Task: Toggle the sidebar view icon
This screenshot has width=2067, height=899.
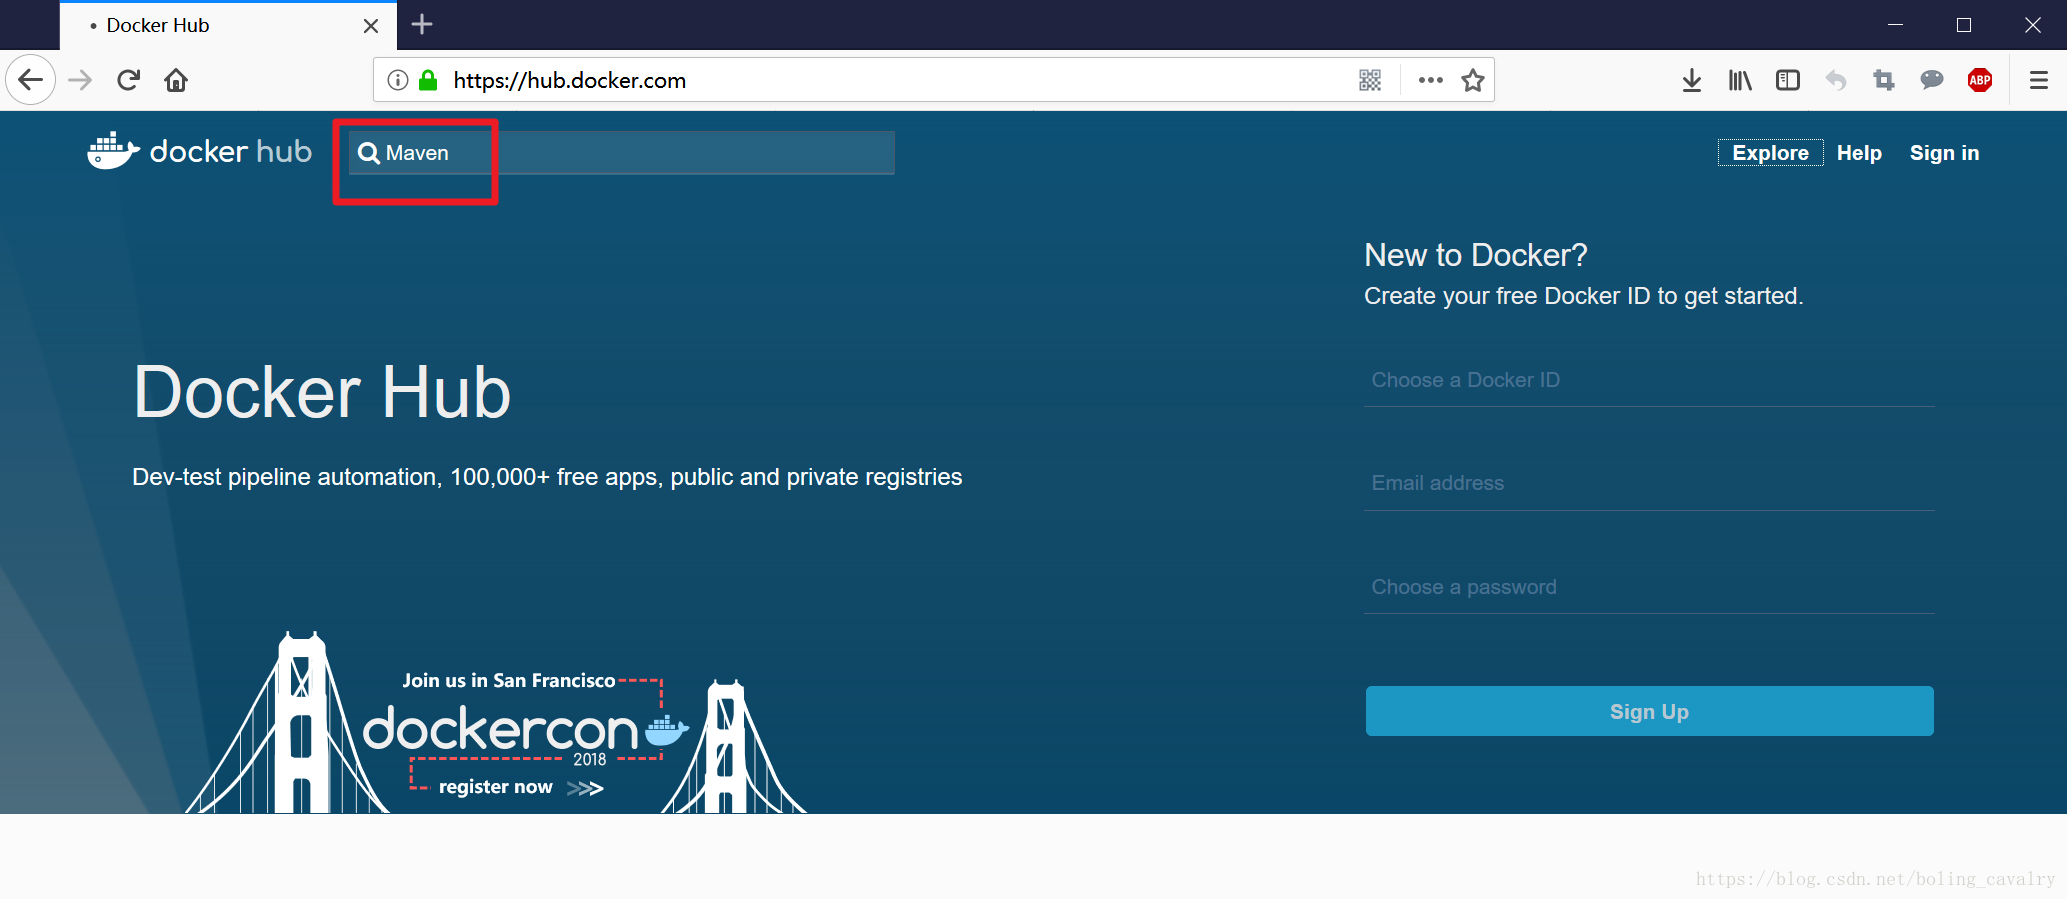Action: [1788, 80]
